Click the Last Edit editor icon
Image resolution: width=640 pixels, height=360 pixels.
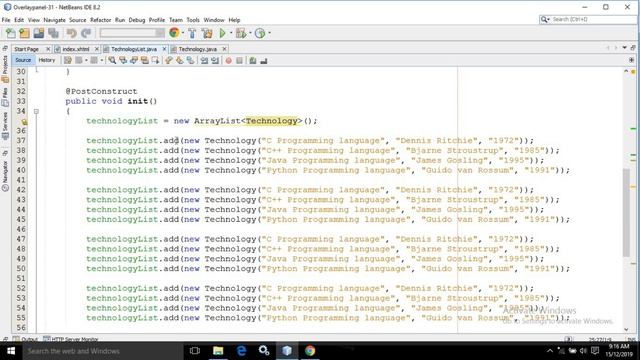(x=68, y=60)
